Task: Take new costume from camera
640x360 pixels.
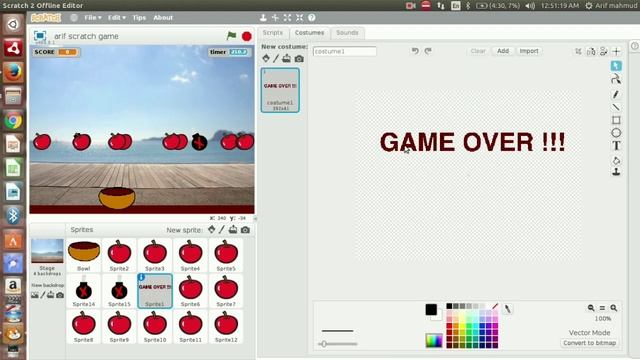Action: (x=299, y=59)
